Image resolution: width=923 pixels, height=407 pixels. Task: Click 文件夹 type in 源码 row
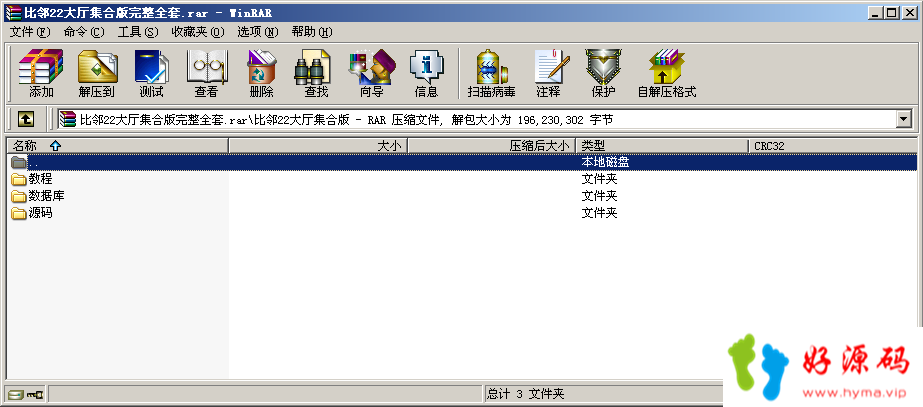[x=600, y=213]
